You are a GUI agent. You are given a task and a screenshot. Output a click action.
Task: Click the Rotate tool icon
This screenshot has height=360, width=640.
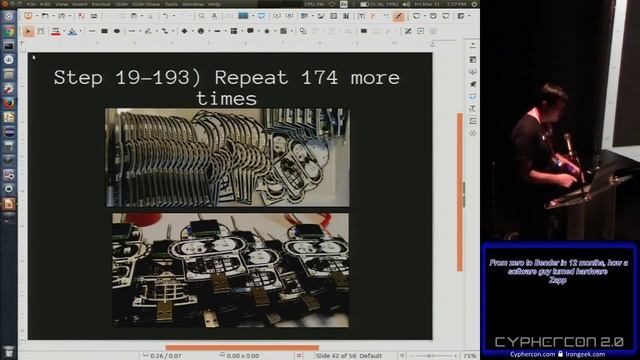pos(303,31)
